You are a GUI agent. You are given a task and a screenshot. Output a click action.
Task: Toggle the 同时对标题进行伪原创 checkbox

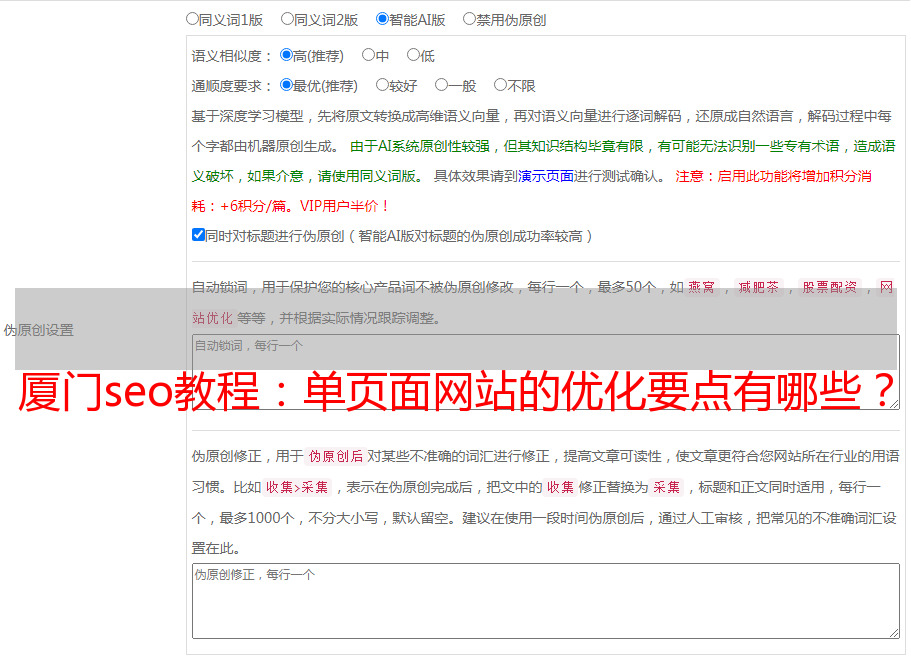pyautogui.click(x=198, y=235)
